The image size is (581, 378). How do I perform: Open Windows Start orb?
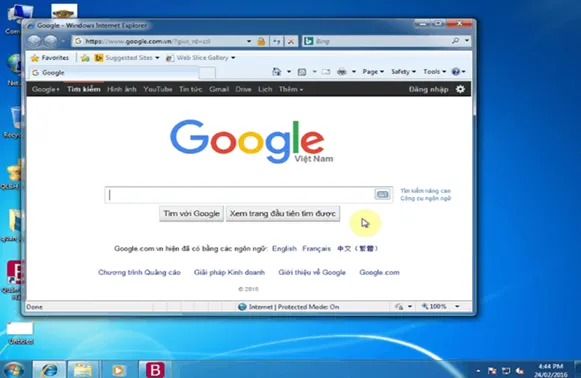click(x=14, y=369)
